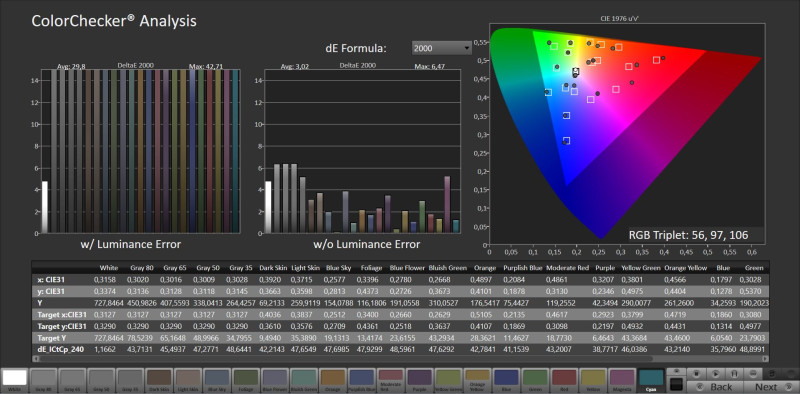
Task: Select the Purplish Blue patch
Action: [362, 380]
